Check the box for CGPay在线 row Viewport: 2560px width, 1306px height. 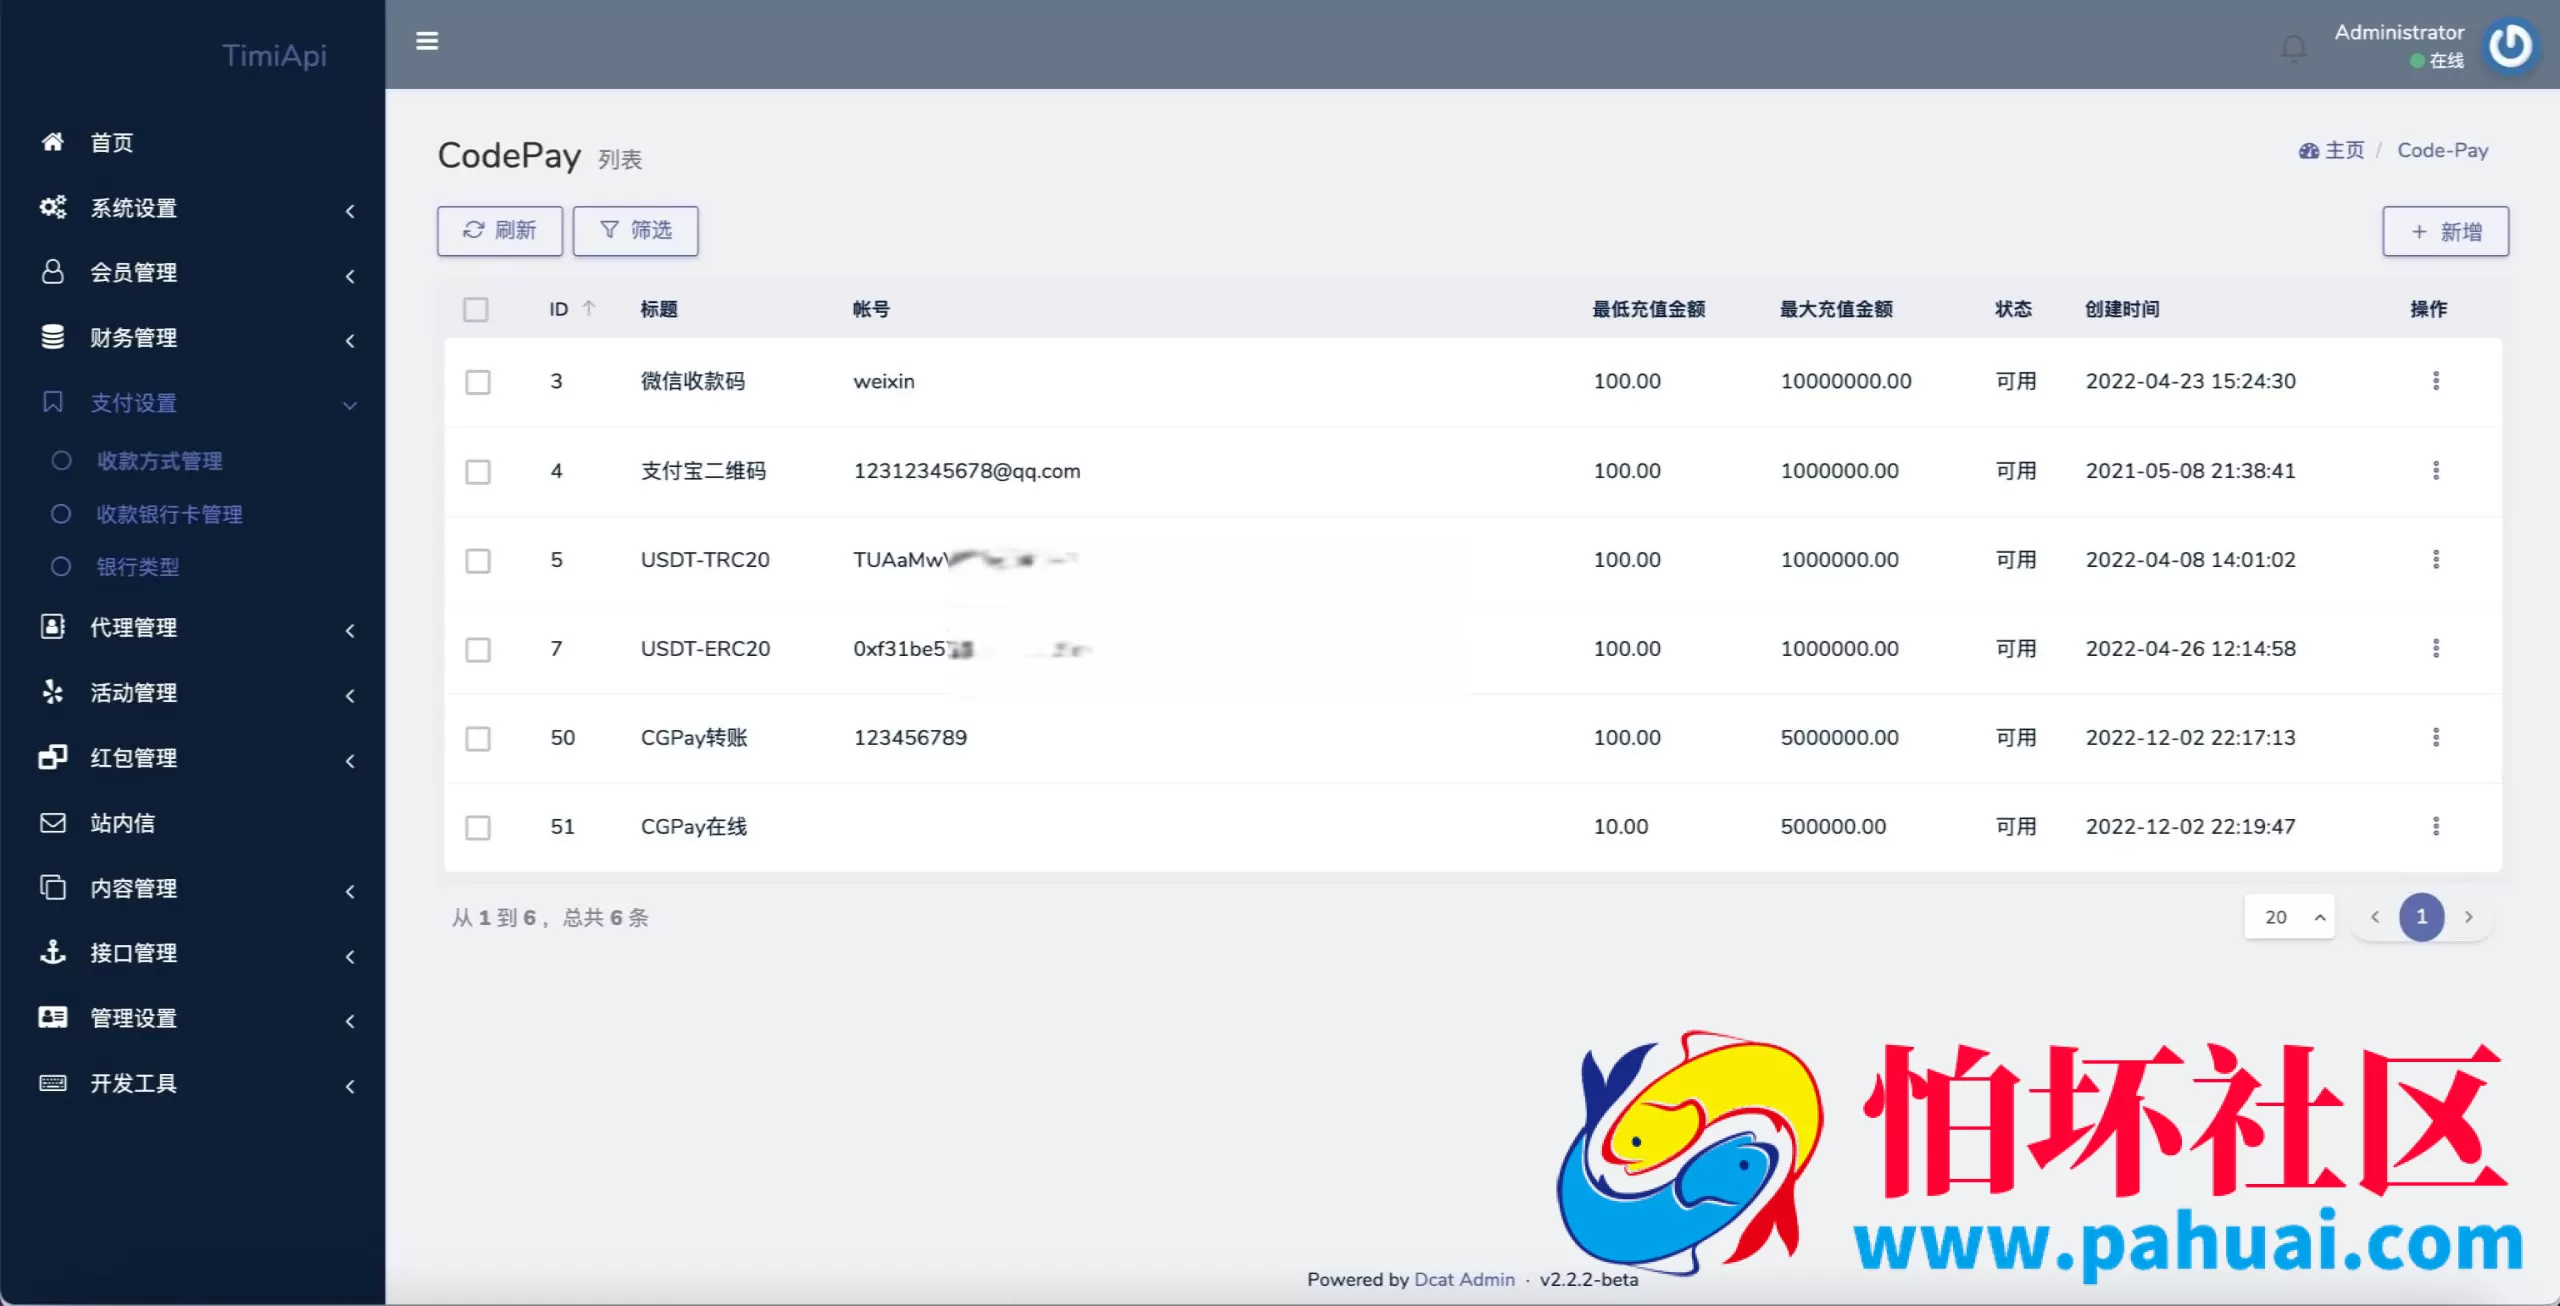tap(478, 827)
